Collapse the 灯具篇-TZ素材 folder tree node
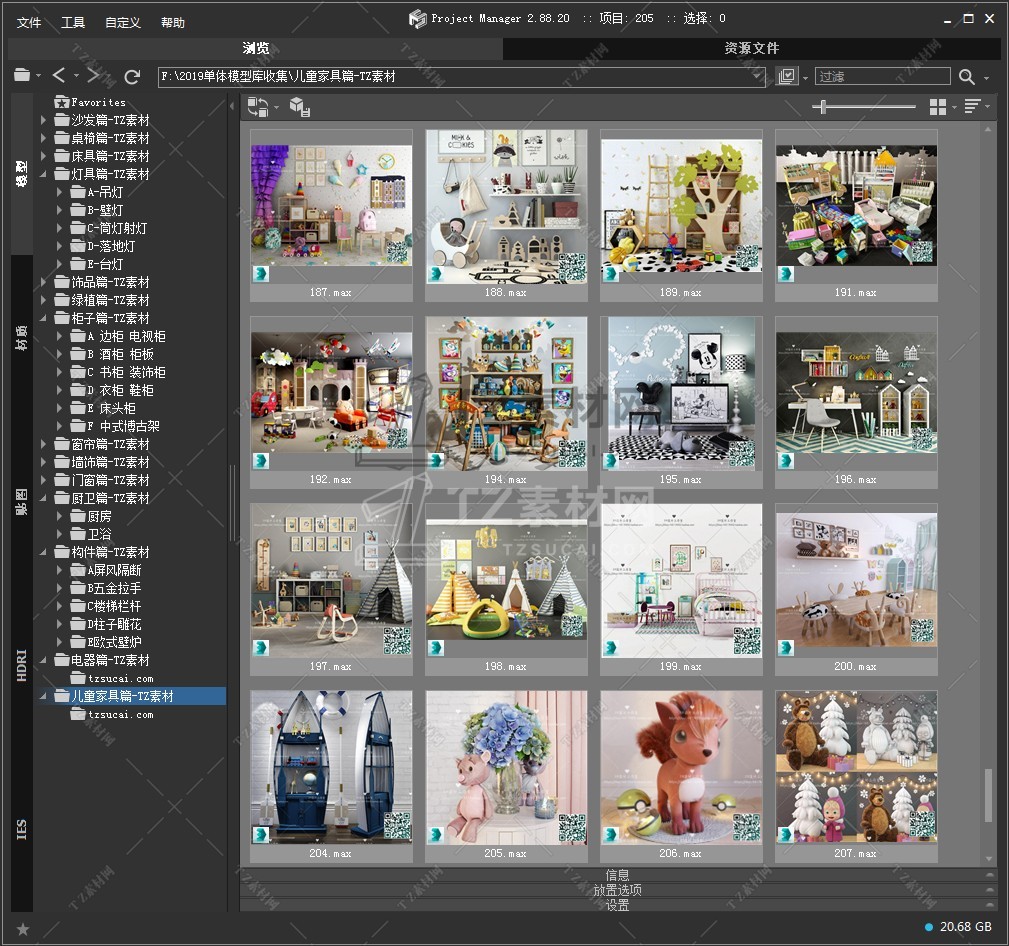 click(x=44, y=174)
